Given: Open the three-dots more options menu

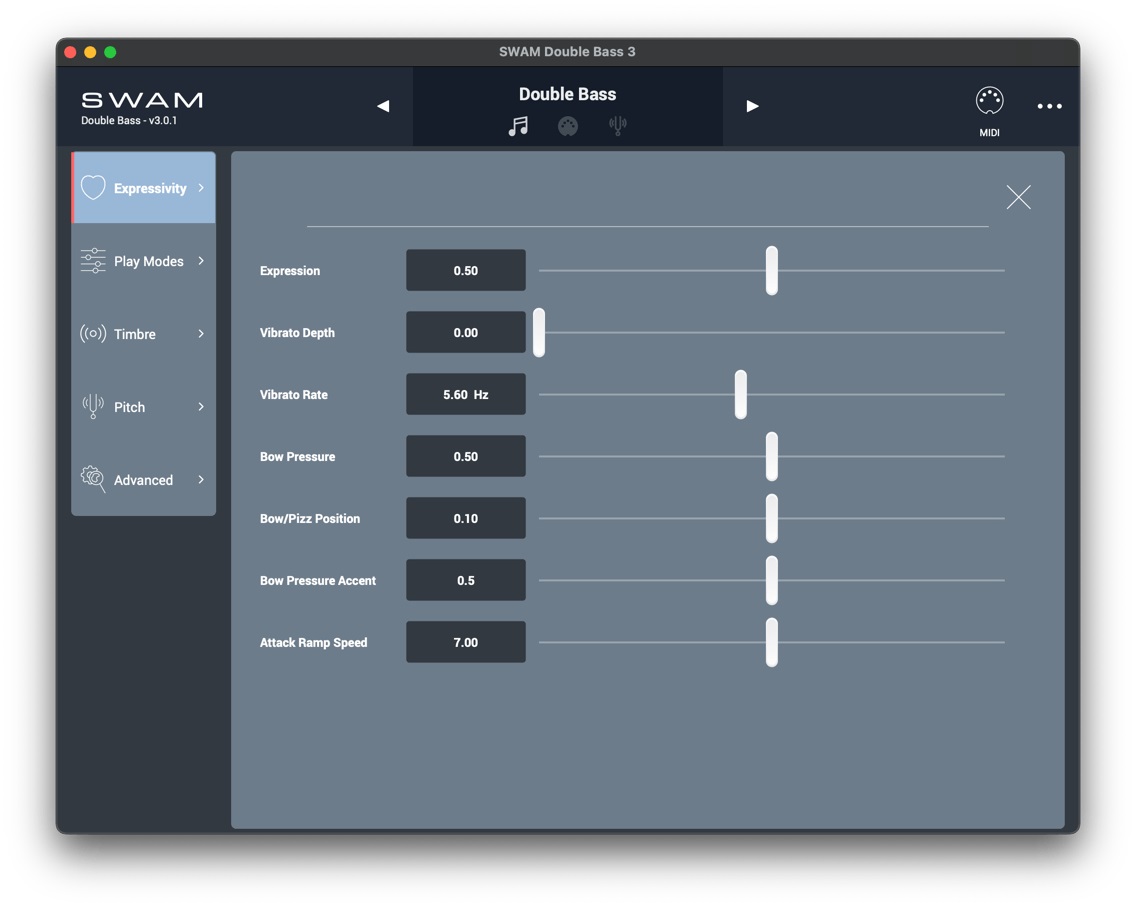Looking at the screenshot, I should (x=1049, y=106).
